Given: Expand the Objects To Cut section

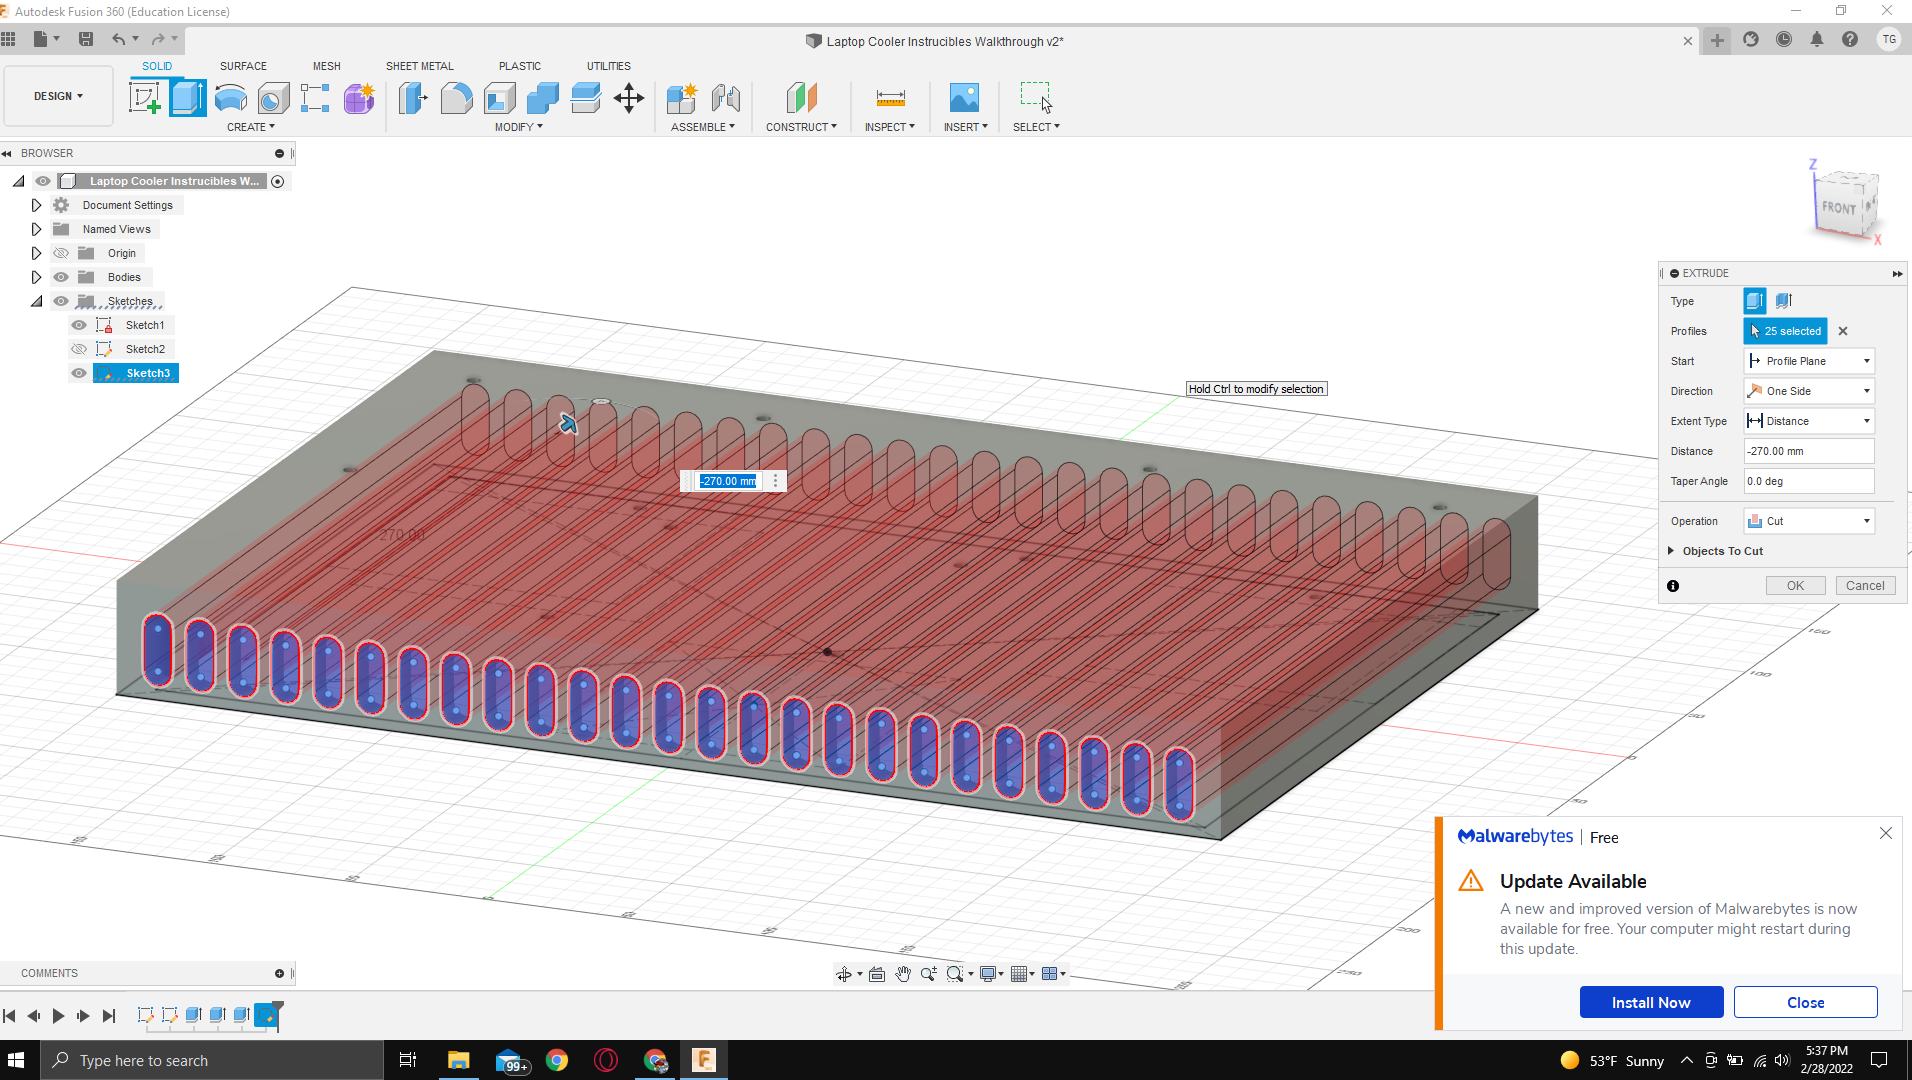Looking at the screenshot, I should point(1671,551).
